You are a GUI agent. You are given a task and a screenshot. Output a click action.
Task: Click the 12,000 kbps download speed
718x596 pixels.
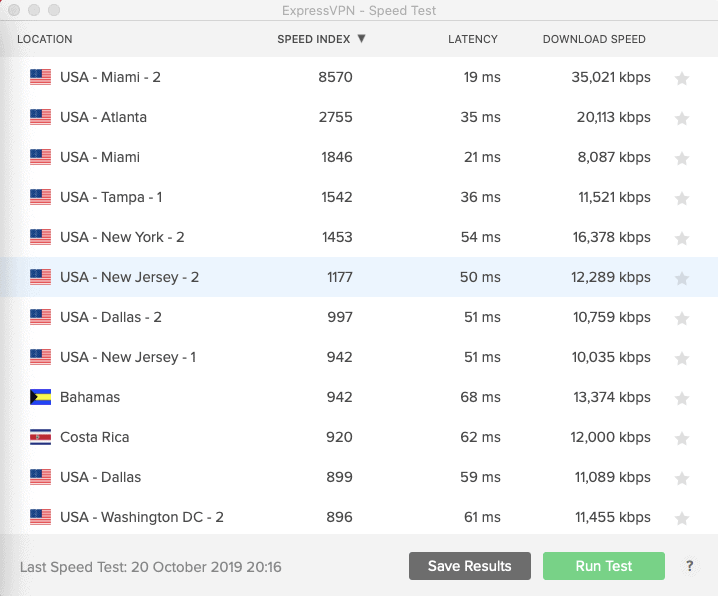coord(610,437)
